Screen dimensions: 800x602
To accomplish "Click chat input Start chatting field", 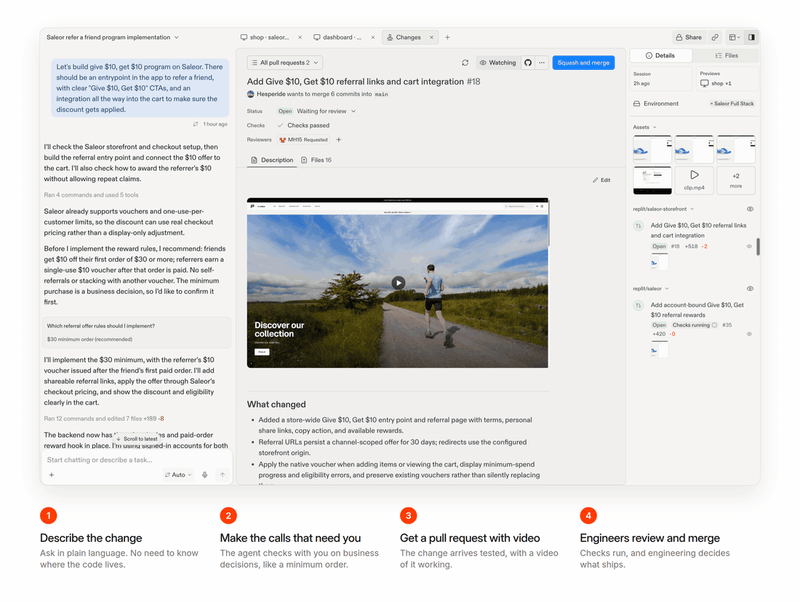I will pyautogui.click(x=137, y=460).
